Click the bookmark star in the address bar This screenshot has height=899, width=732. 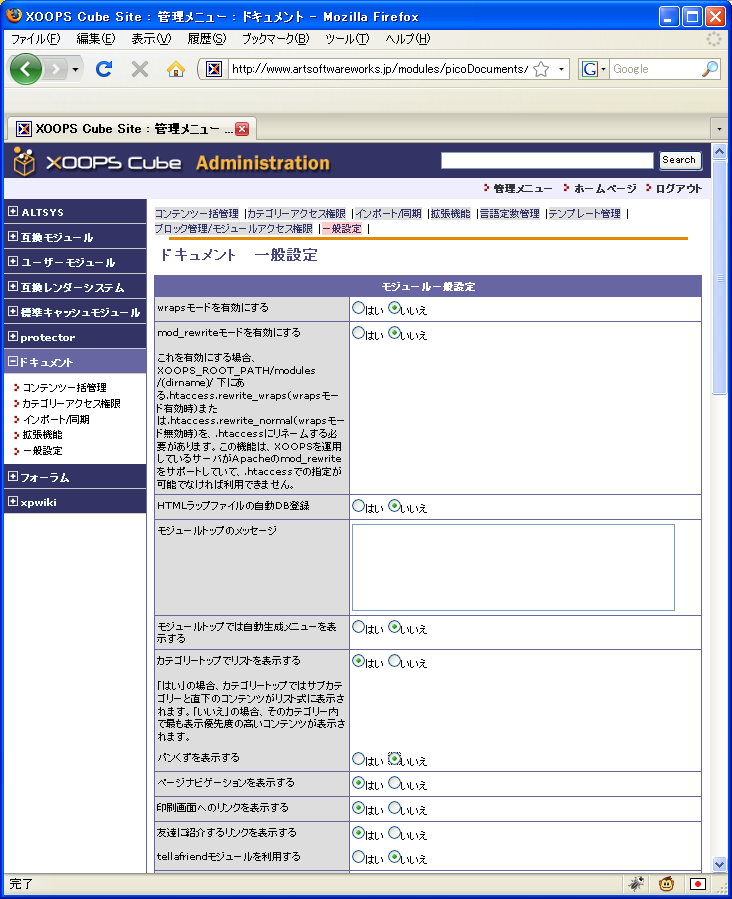coord(541,69)
